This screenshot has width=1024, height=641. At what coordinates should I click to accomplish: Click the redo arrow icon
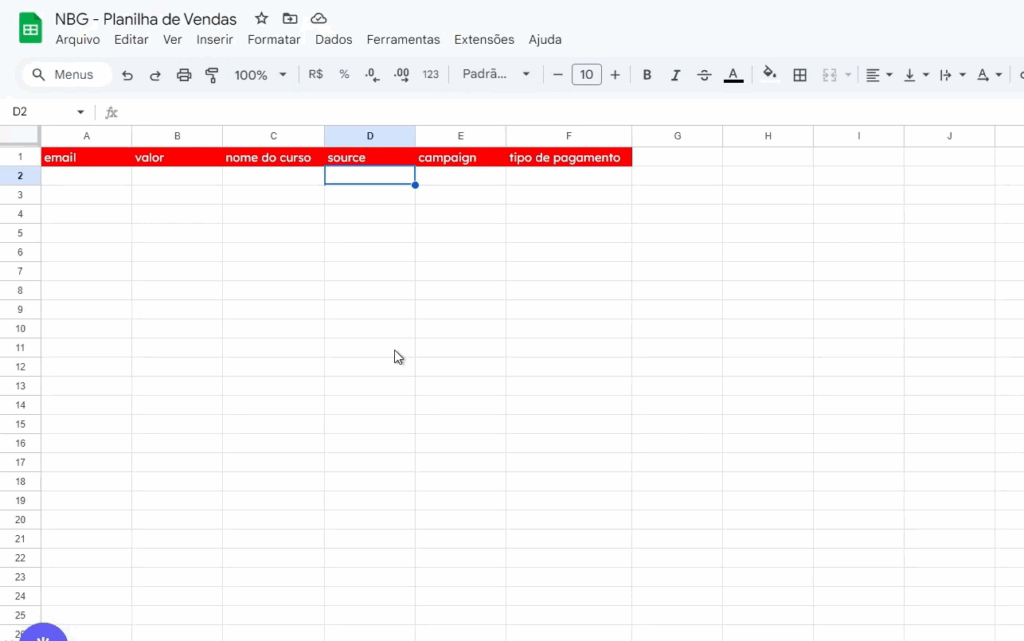coord(155,75)
